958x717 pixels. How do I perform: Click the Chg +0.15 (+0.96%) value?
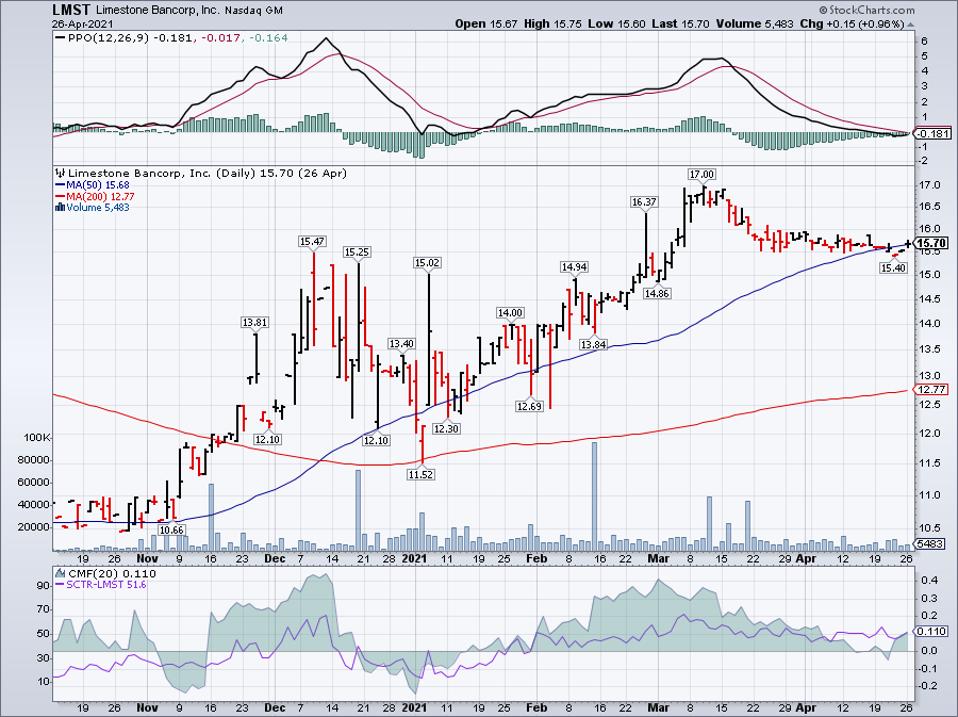click(852, 24)
